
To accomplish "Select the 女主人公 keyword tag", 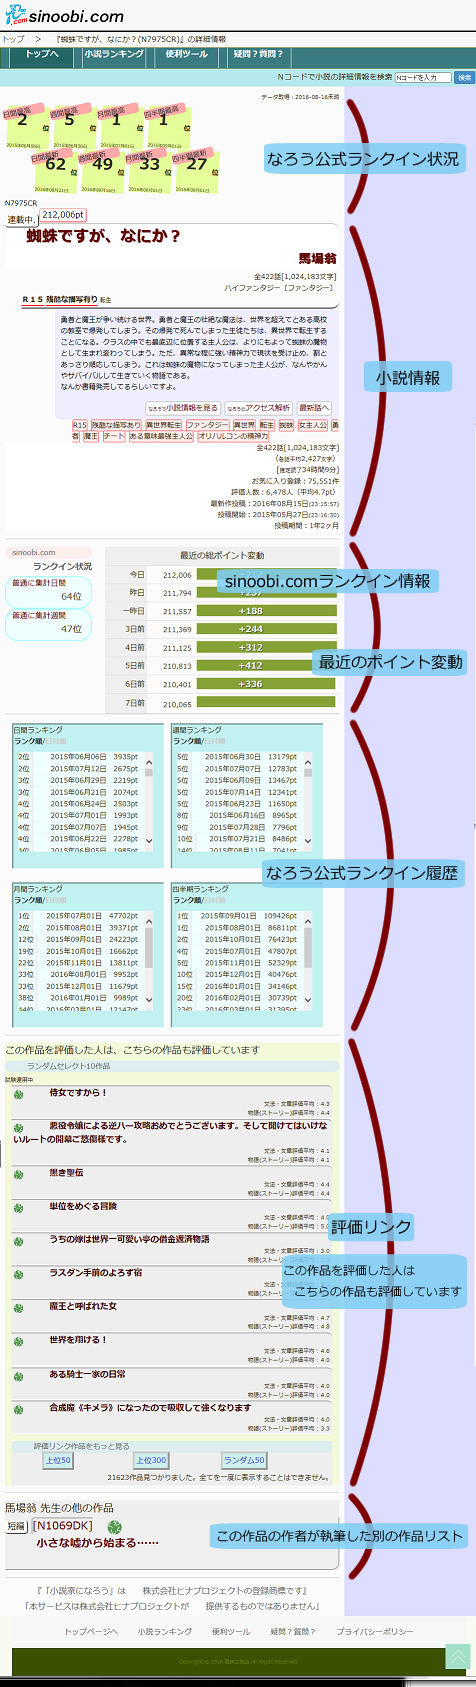I will tap(312, 425).
